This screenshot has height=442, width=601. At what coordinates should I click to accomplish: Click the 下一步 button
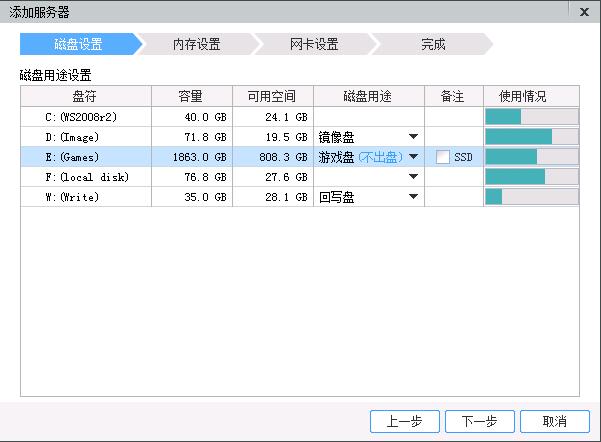[479, 421]
